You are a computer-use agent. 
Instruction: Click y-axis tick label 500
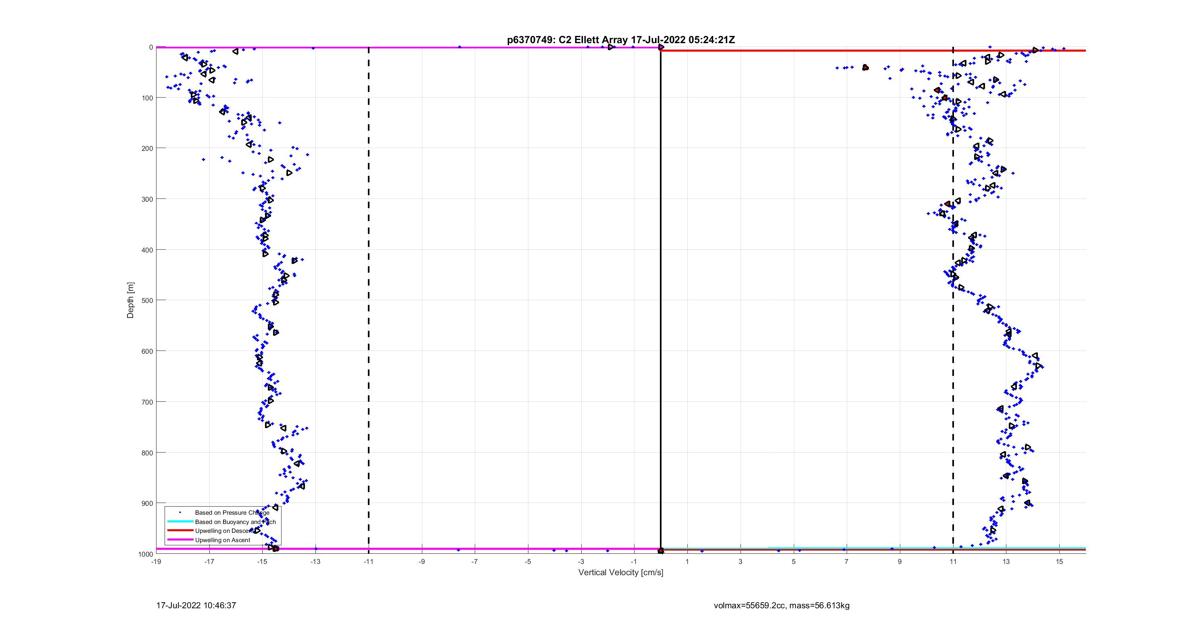146,300
